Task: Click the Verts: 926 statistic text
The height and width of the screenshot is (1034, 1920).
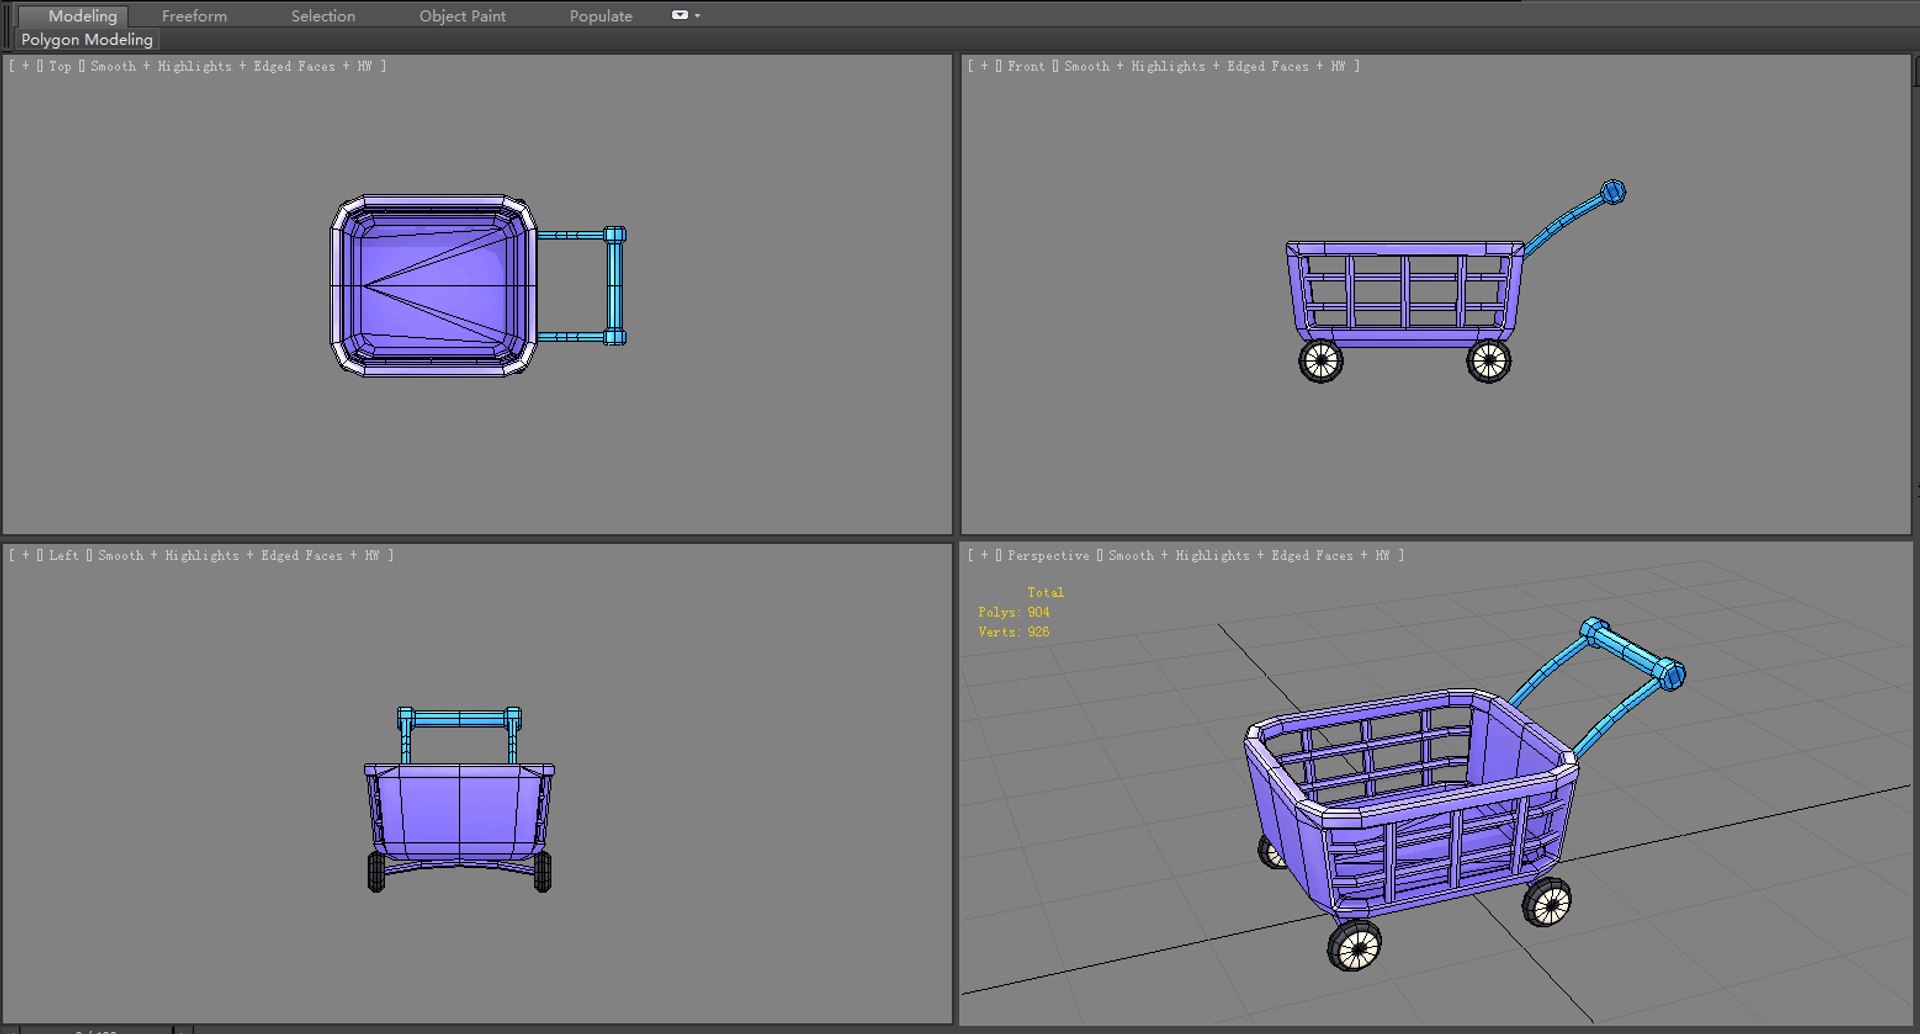Action: 1014,632
